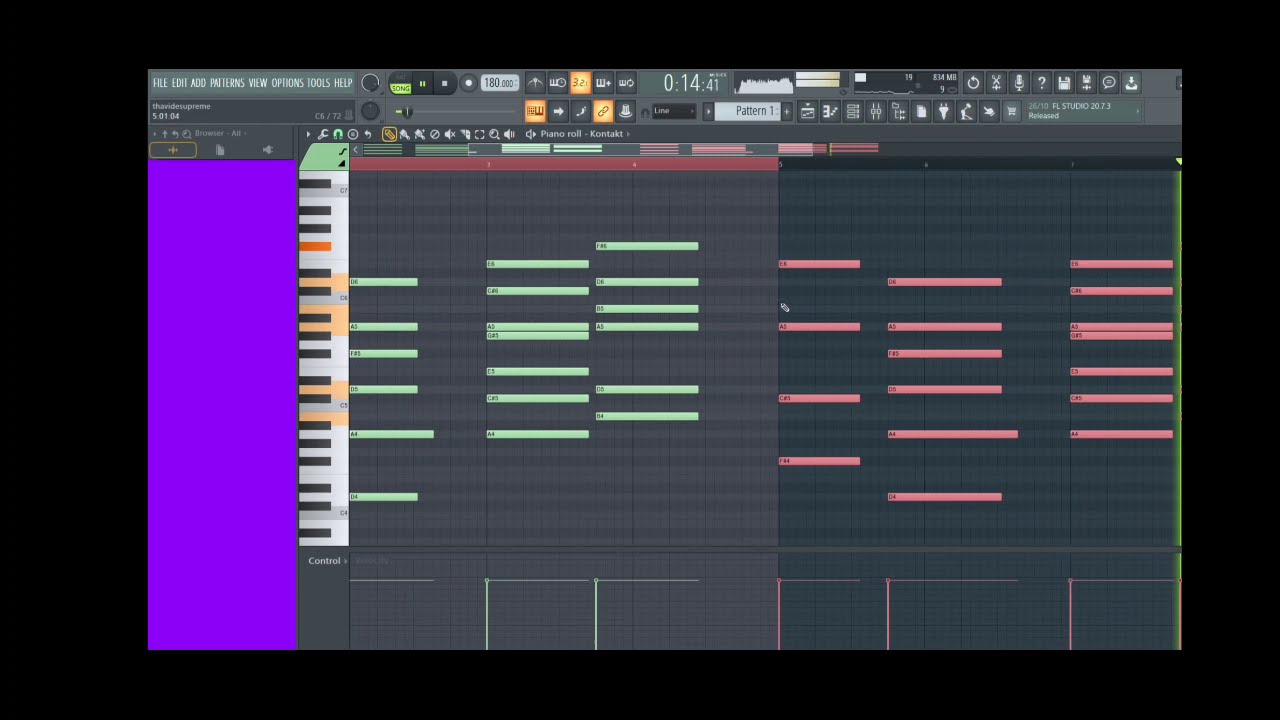
Task: Open the ADD menu
Action: click(198, 83)
